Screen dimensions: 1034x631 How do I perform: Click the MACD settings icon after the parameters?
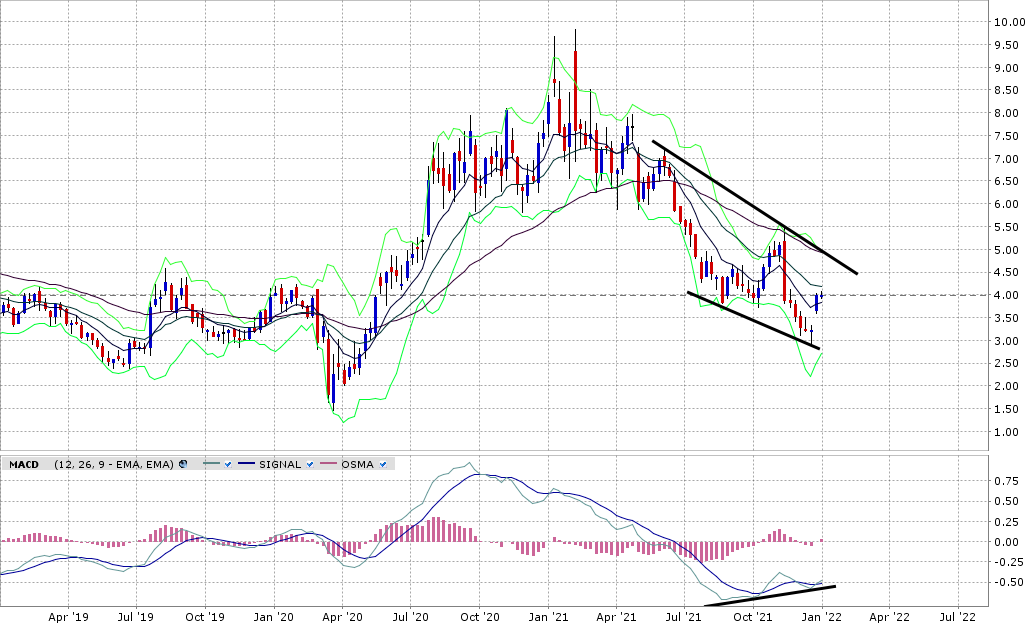click(183, 464)
